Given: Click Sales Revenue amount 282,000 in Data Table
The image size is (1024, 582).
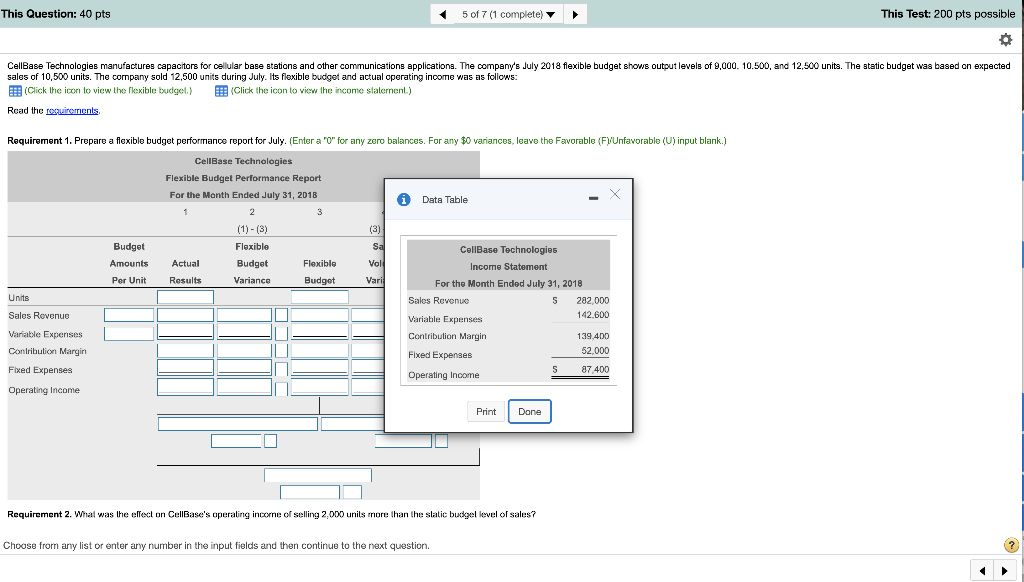Looking at the screenshot, I should click(592, 300).
